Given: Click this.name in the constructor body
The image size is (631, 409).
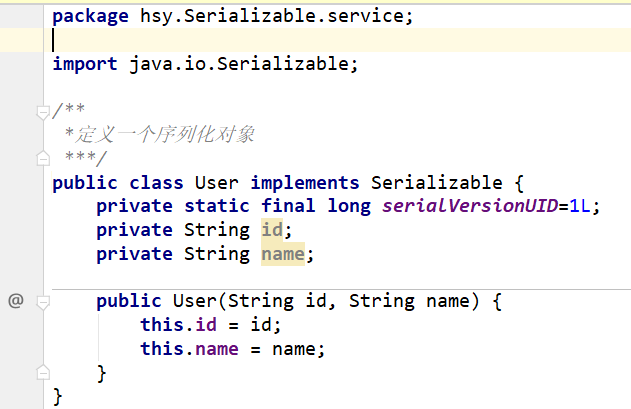Looking at the screenshot, I should pos(178,349).
